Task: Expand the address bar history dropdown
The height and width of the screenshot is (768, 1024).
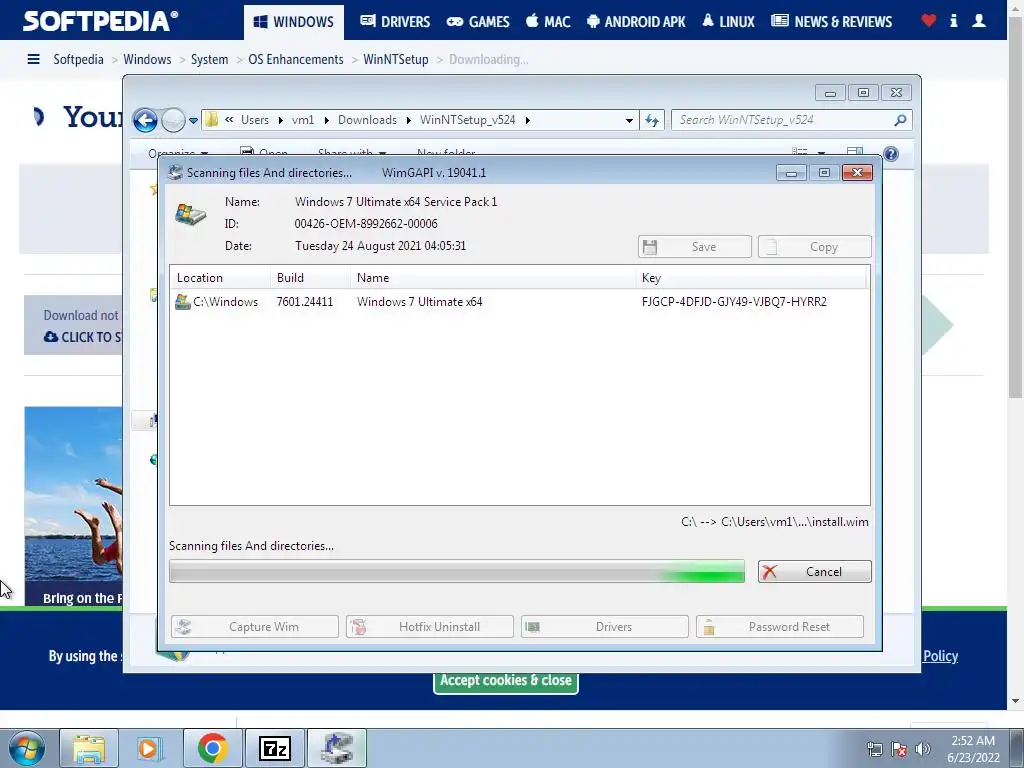Action: [x=629, y=120]
